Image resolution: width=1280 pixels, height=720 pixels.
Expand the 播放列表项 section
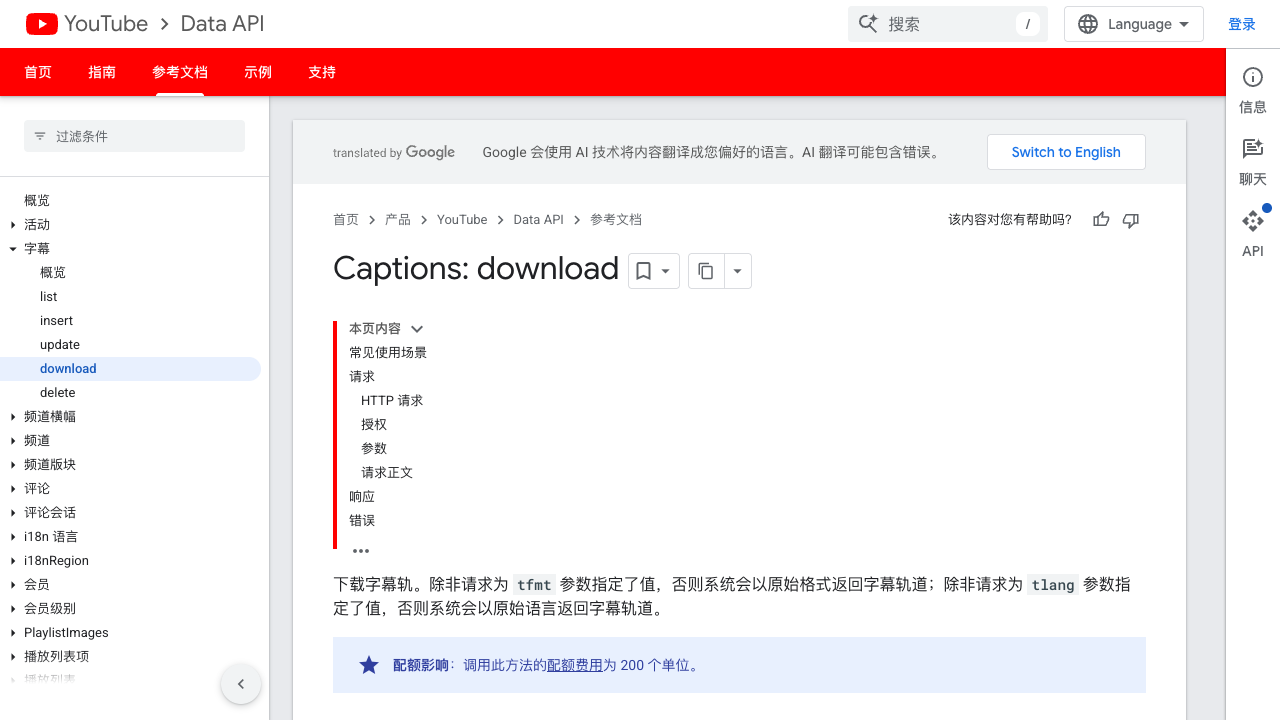coord(13,657)
